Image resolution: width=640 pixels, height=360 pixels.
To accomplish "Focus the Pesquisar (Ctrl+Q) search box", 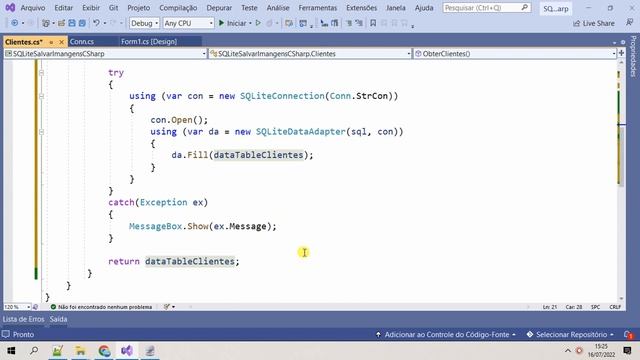I will click(487, 8).
